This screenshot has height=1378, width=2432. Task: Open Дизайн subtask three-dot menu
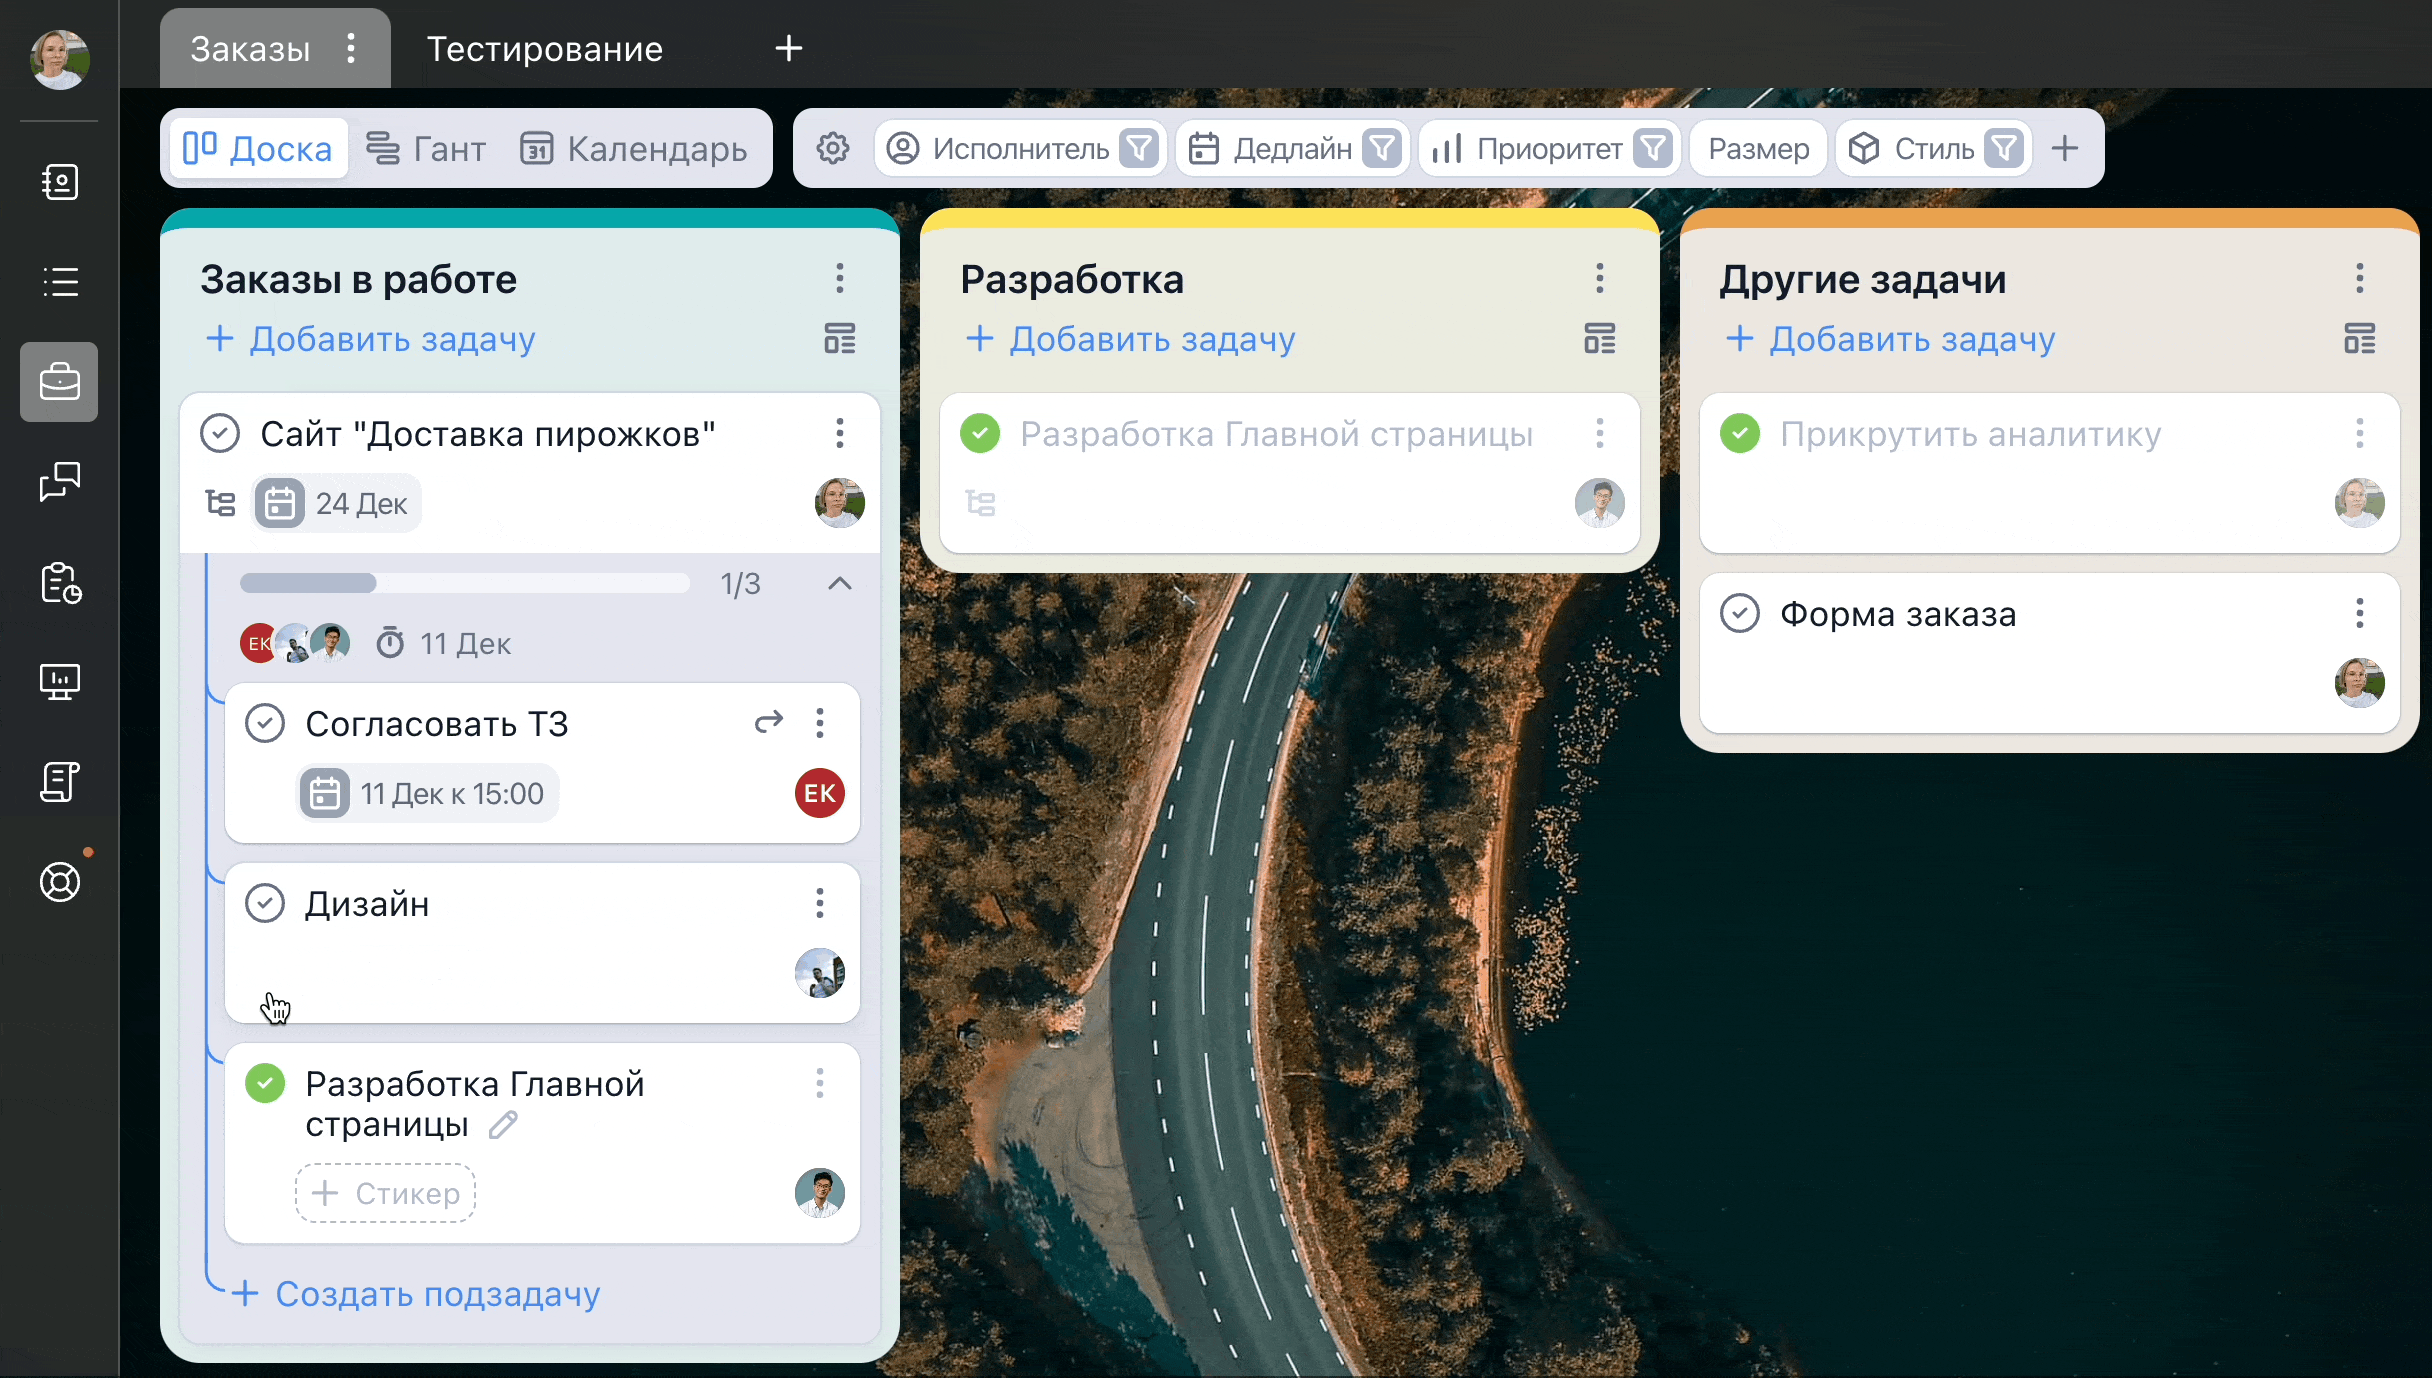tap(820, 903)
